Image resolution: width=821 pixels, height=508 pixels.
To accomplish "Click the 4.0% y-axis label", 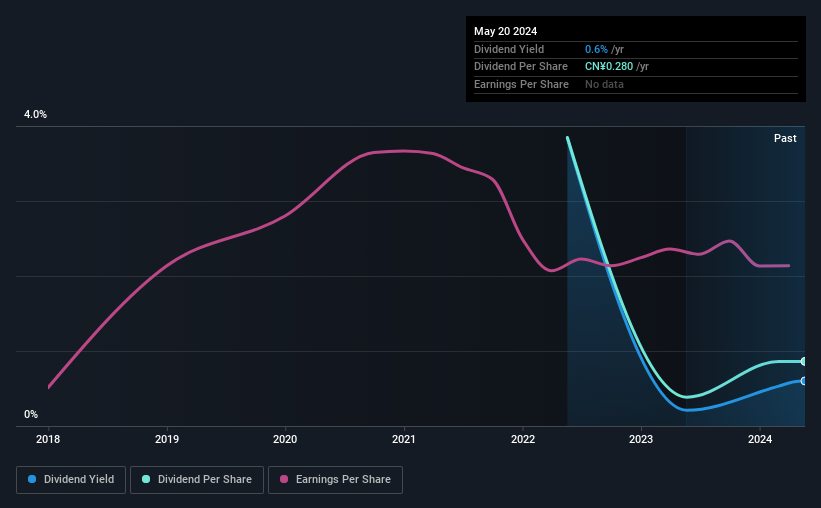I will point(35,114).
